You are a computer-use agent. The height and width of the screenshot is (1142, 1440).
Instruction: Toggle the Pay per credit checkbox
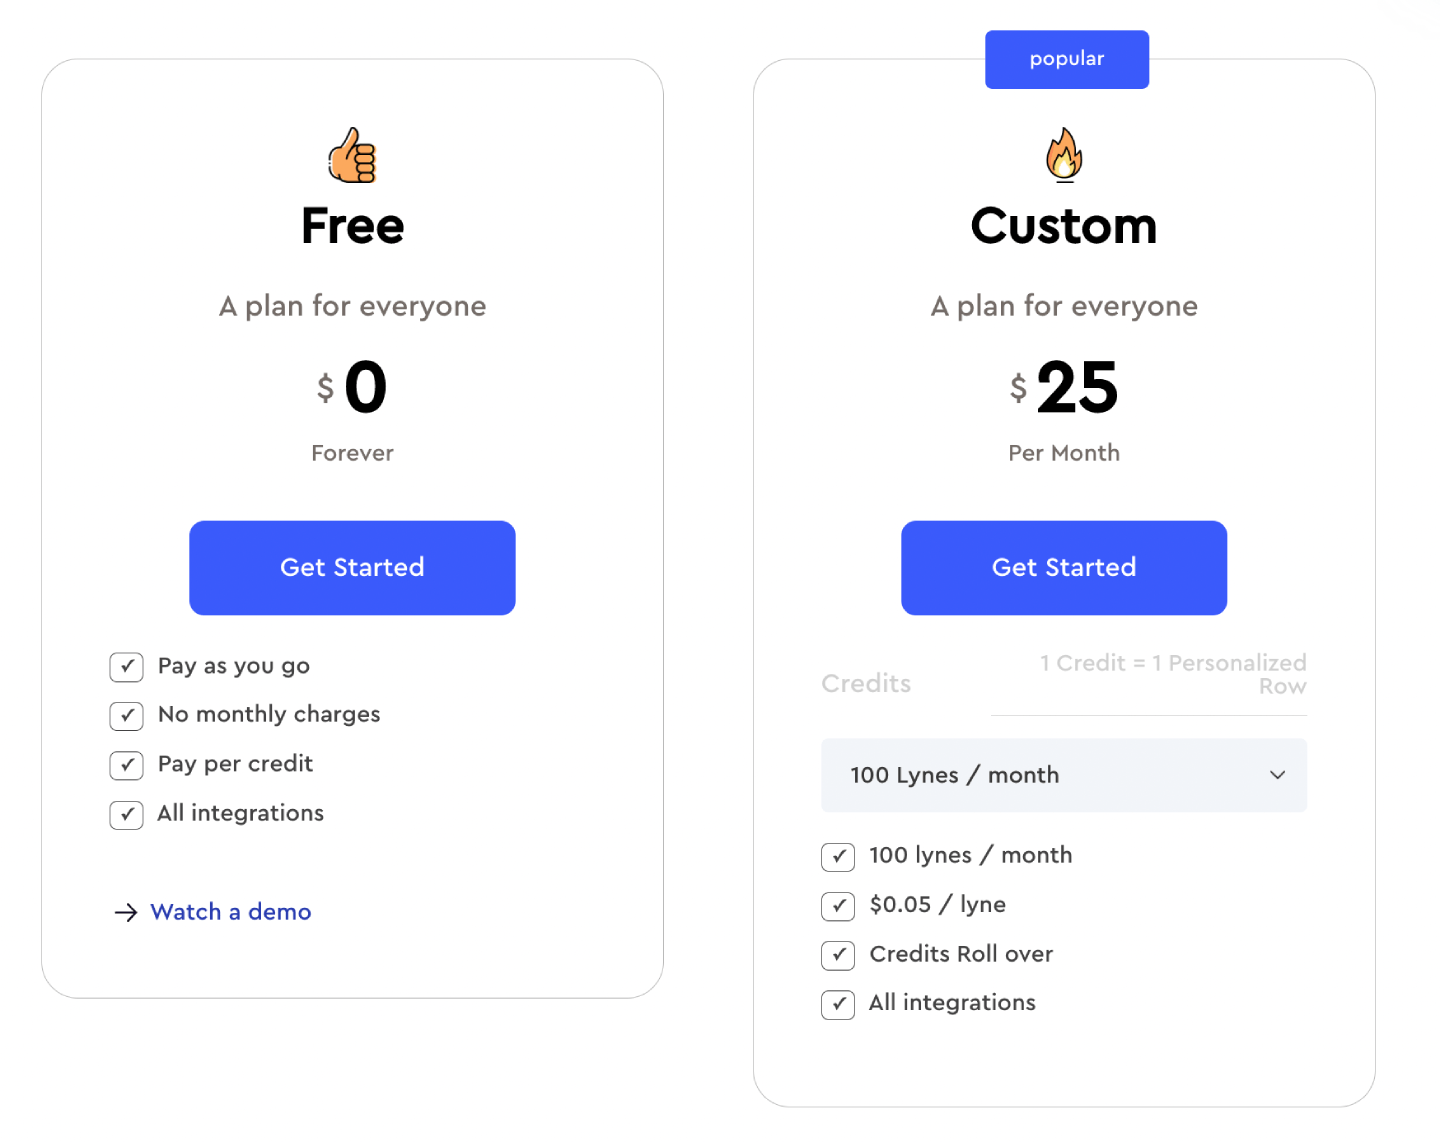tap(127, 766)
